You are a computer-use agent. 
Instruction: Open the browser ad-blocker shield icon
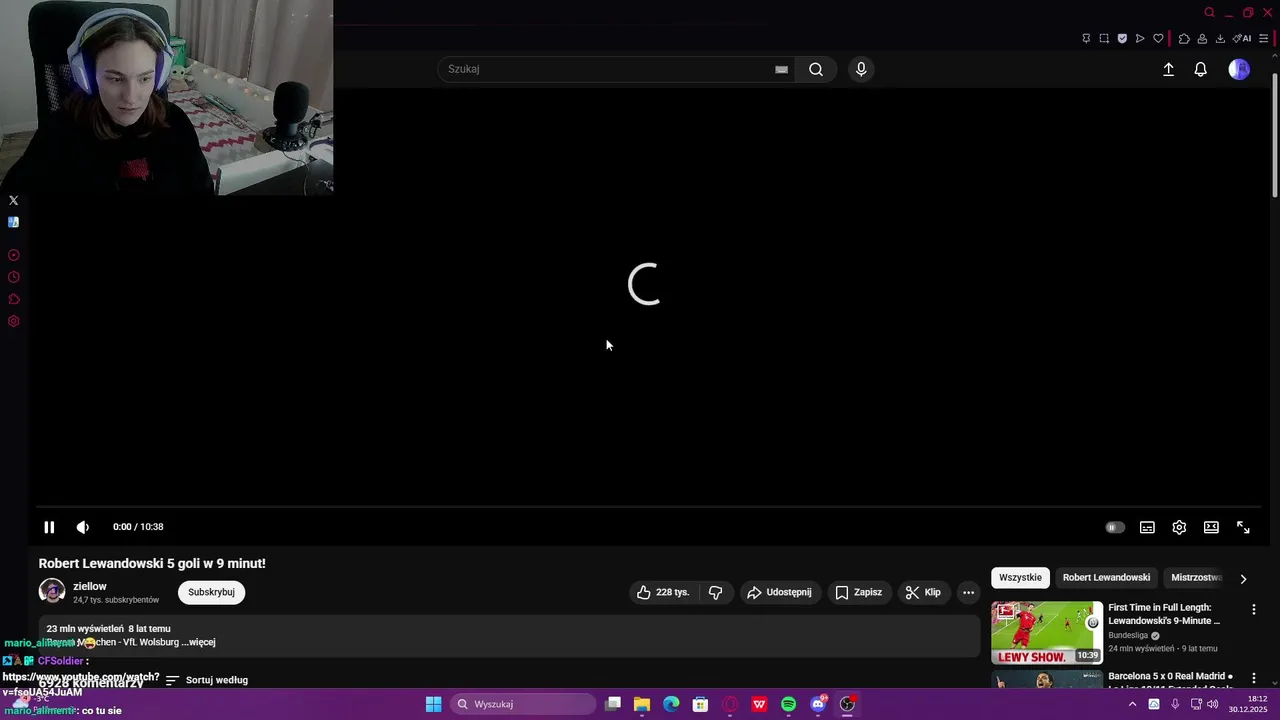(1122, 39)
